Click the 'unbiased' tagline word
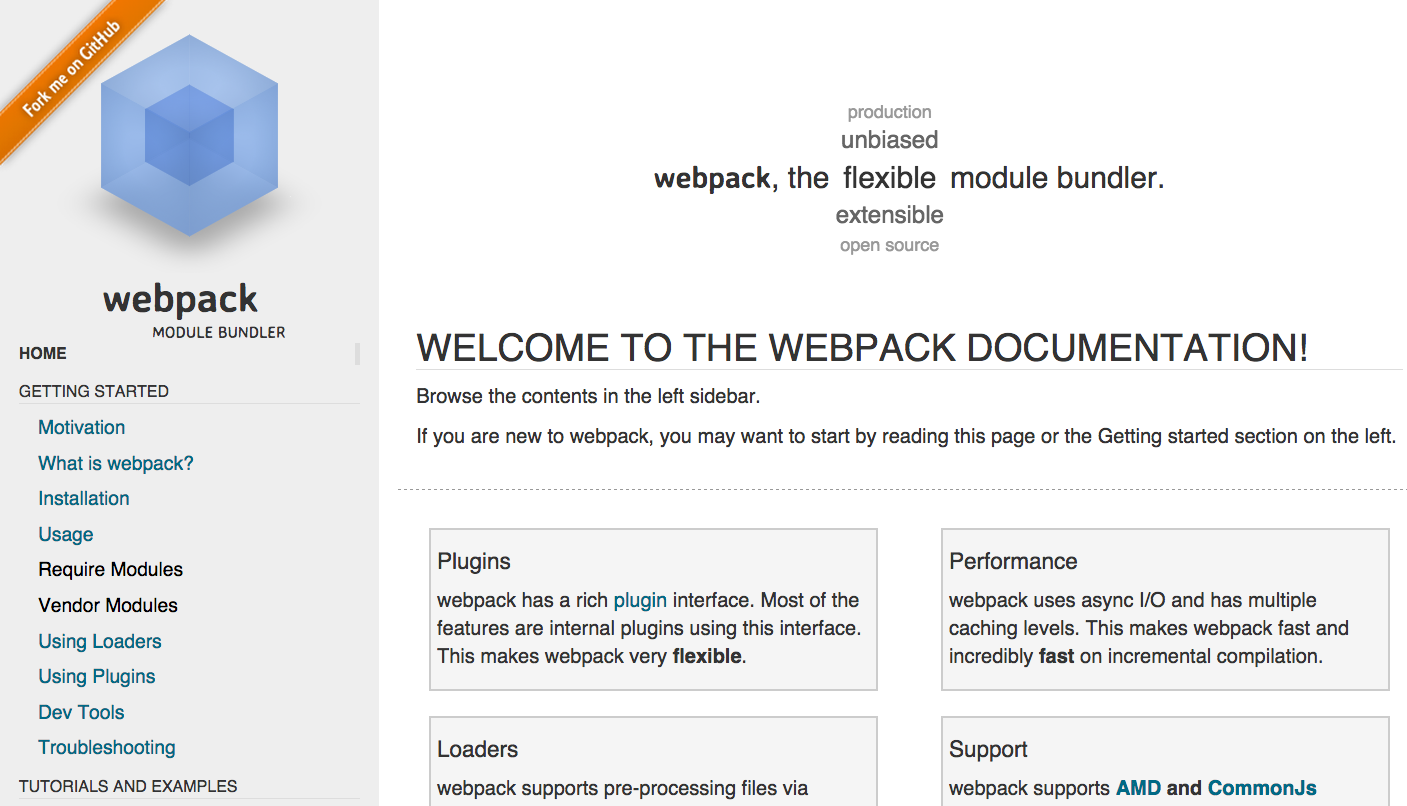The width and height of the screenshot is (1407, 806). pos(889,140)
